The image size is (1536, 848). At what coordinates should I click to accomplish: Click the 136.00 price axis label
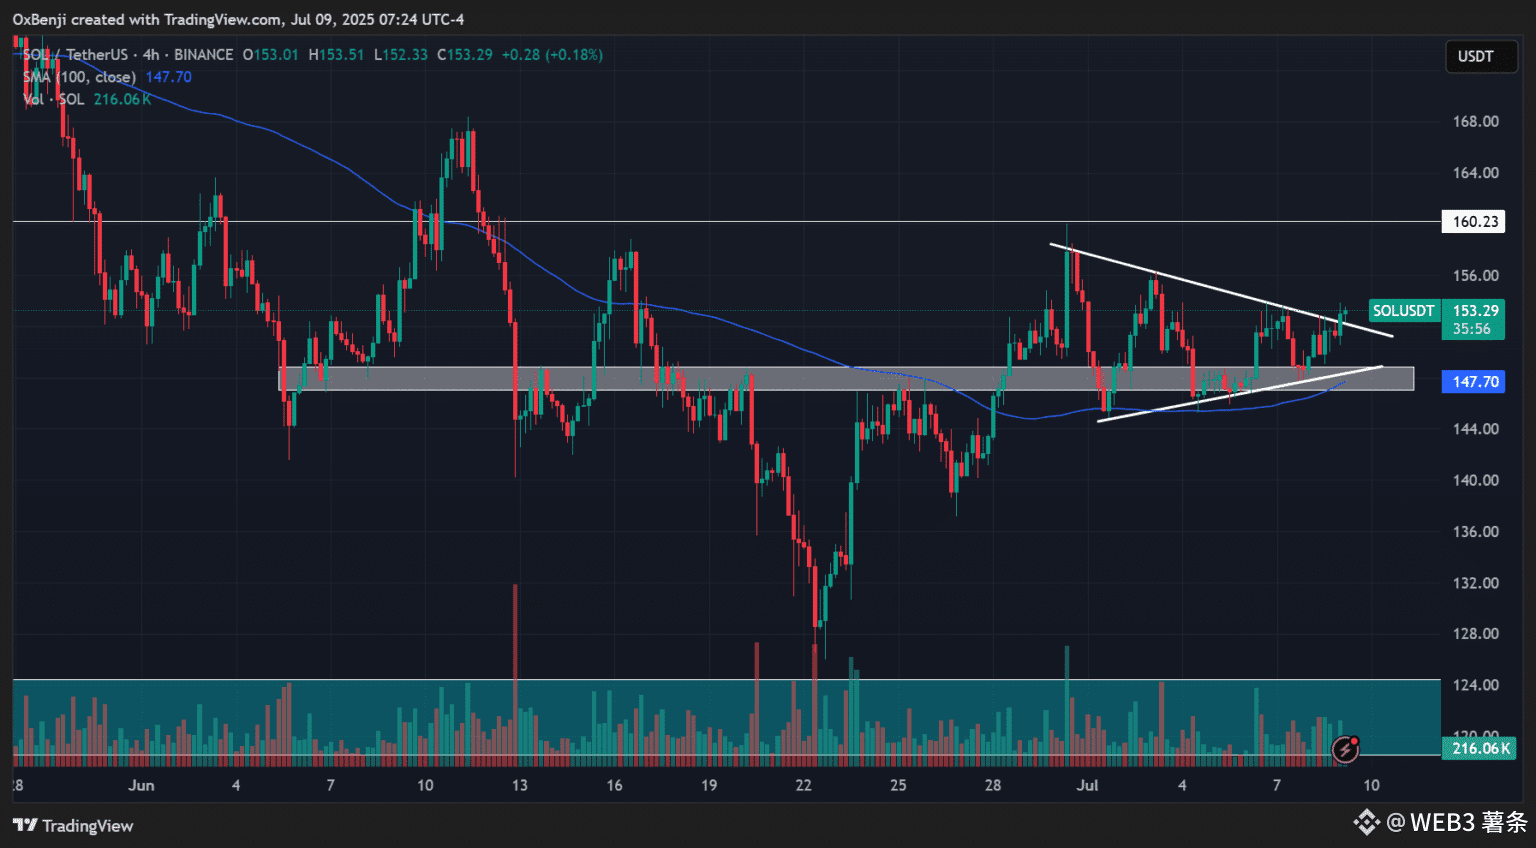tap(1475, 532)
